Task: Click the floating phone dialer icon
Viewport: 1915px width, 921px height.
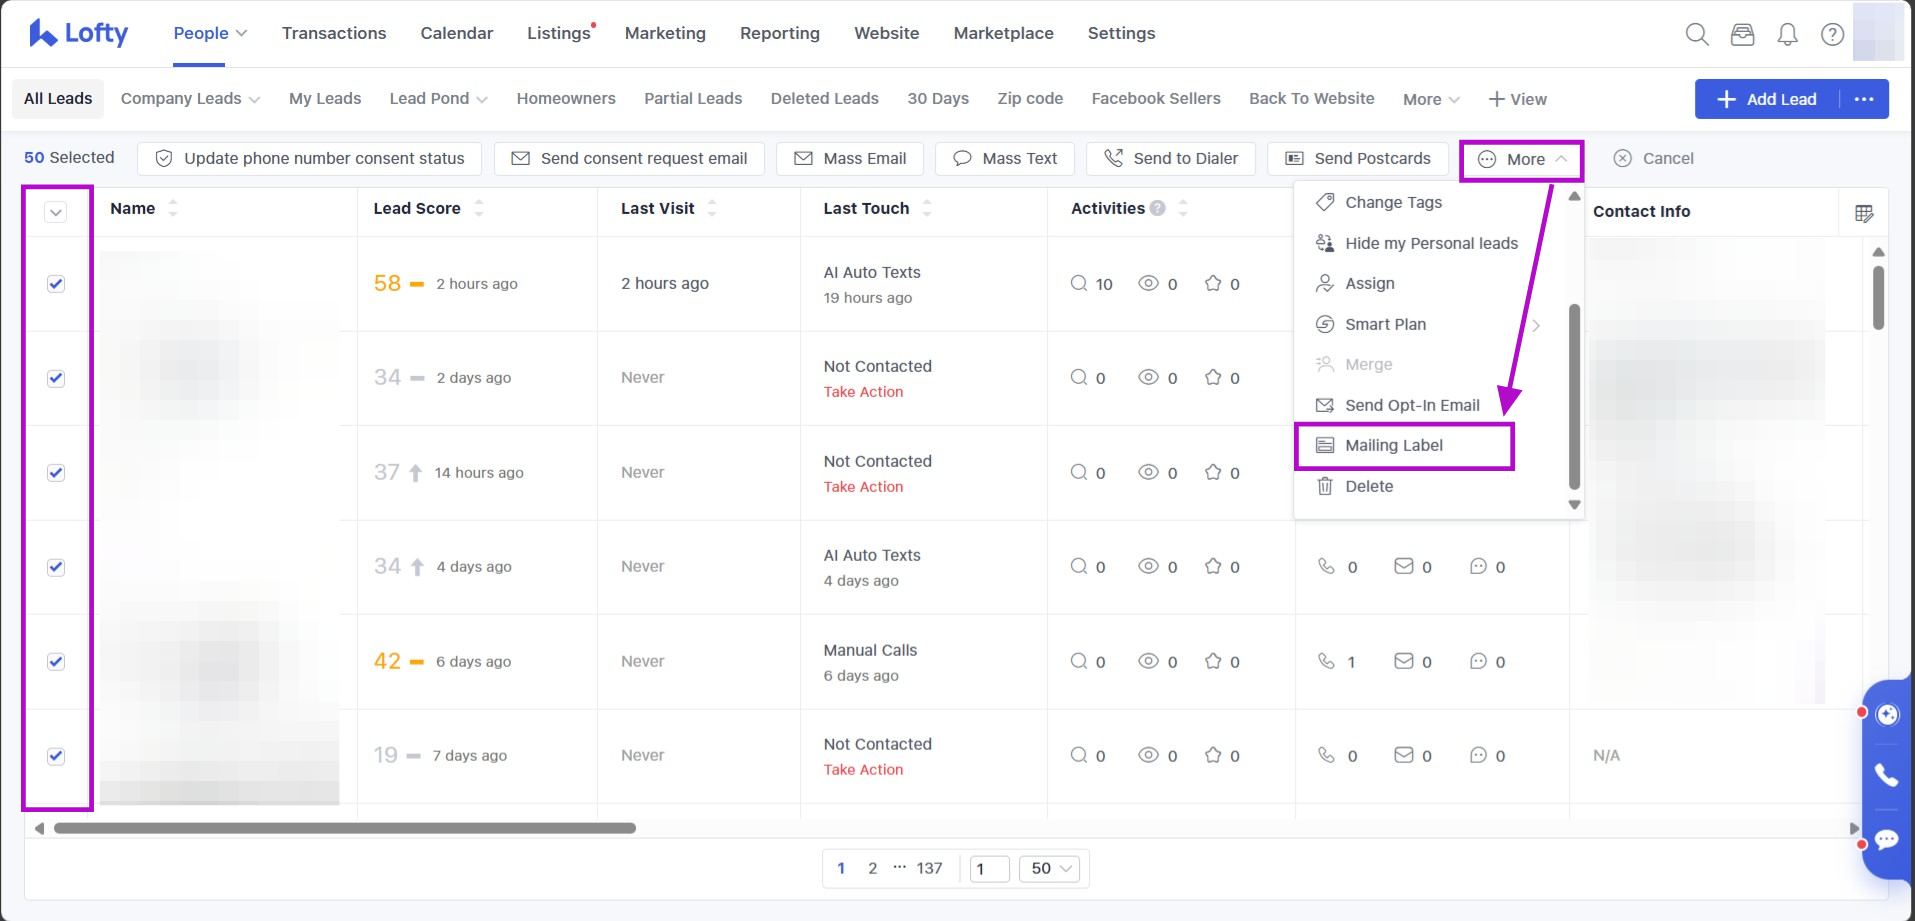Action: [x=1886, y=775]
